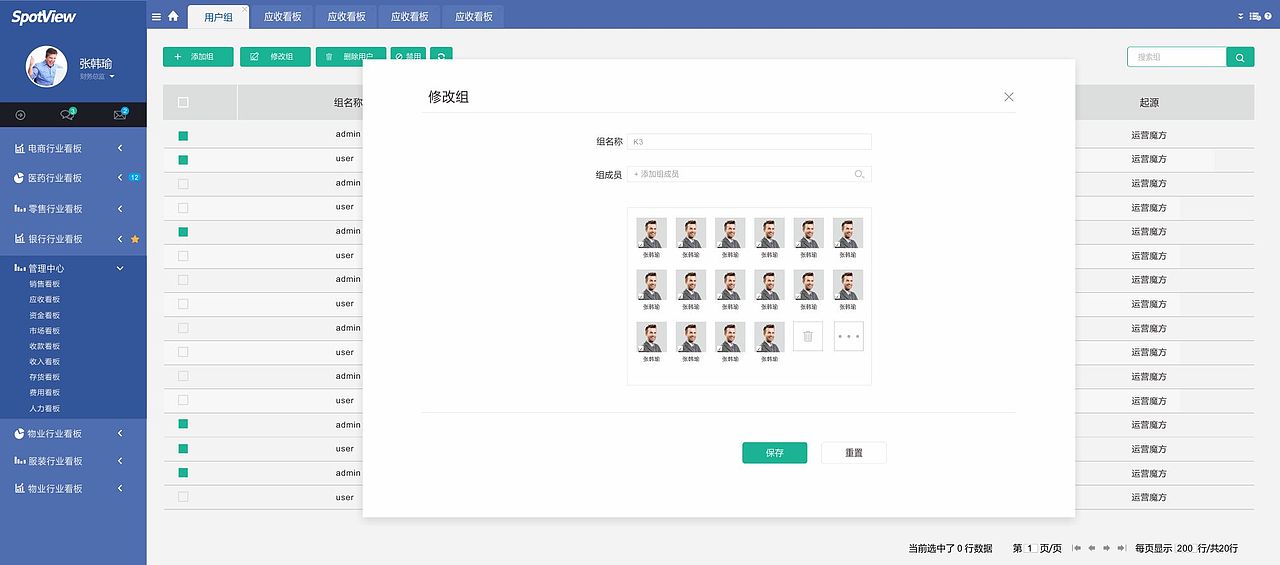Click the 保存 button in dialog
This screenshot has width=1280, height=565.
click(x=774, y=453)
